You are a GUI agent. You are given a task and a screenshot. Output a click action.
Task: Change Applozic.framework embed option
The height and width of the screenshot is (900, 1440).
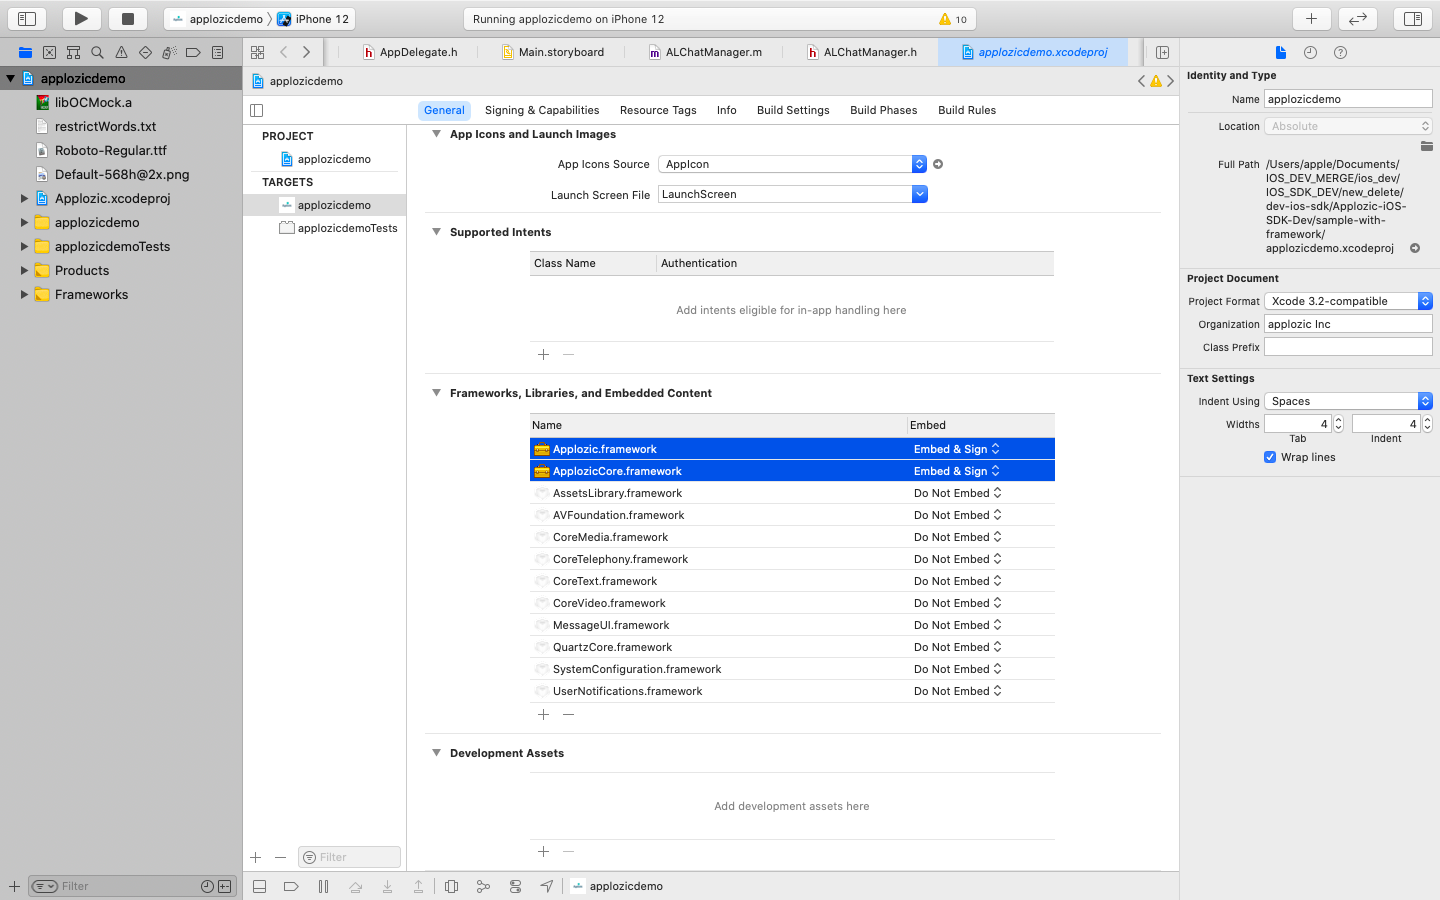coord(957,449)
